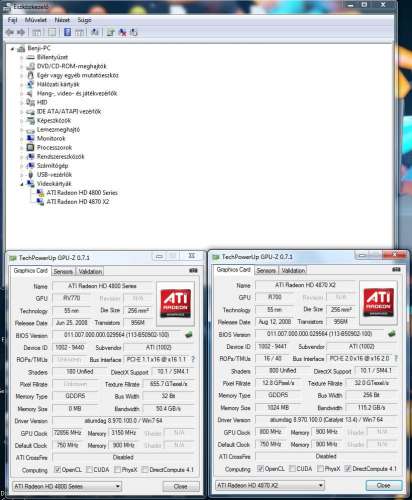This screenshot has width=412, height=500.
Task: Click the Bus Interface question mark in HD 4800 Series GPU-Z
Action: [193, 359]
